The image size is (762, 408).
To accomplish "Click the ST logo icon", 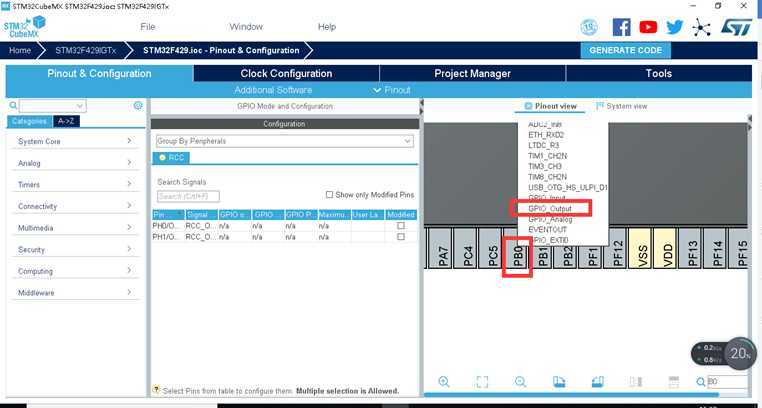I will (736, 27).
